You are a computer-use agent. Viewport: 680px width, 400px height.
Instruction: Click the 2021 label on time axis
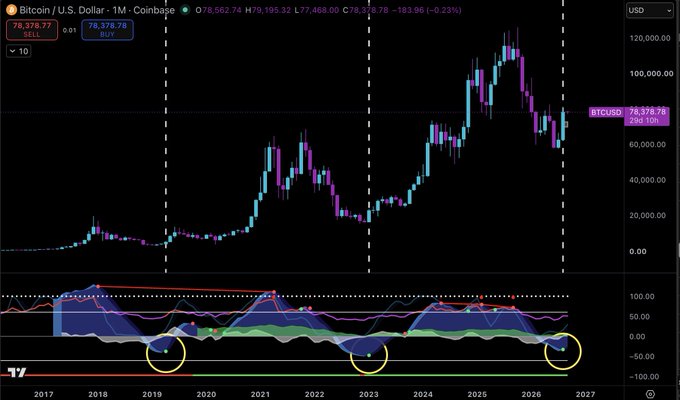(260, 394)
